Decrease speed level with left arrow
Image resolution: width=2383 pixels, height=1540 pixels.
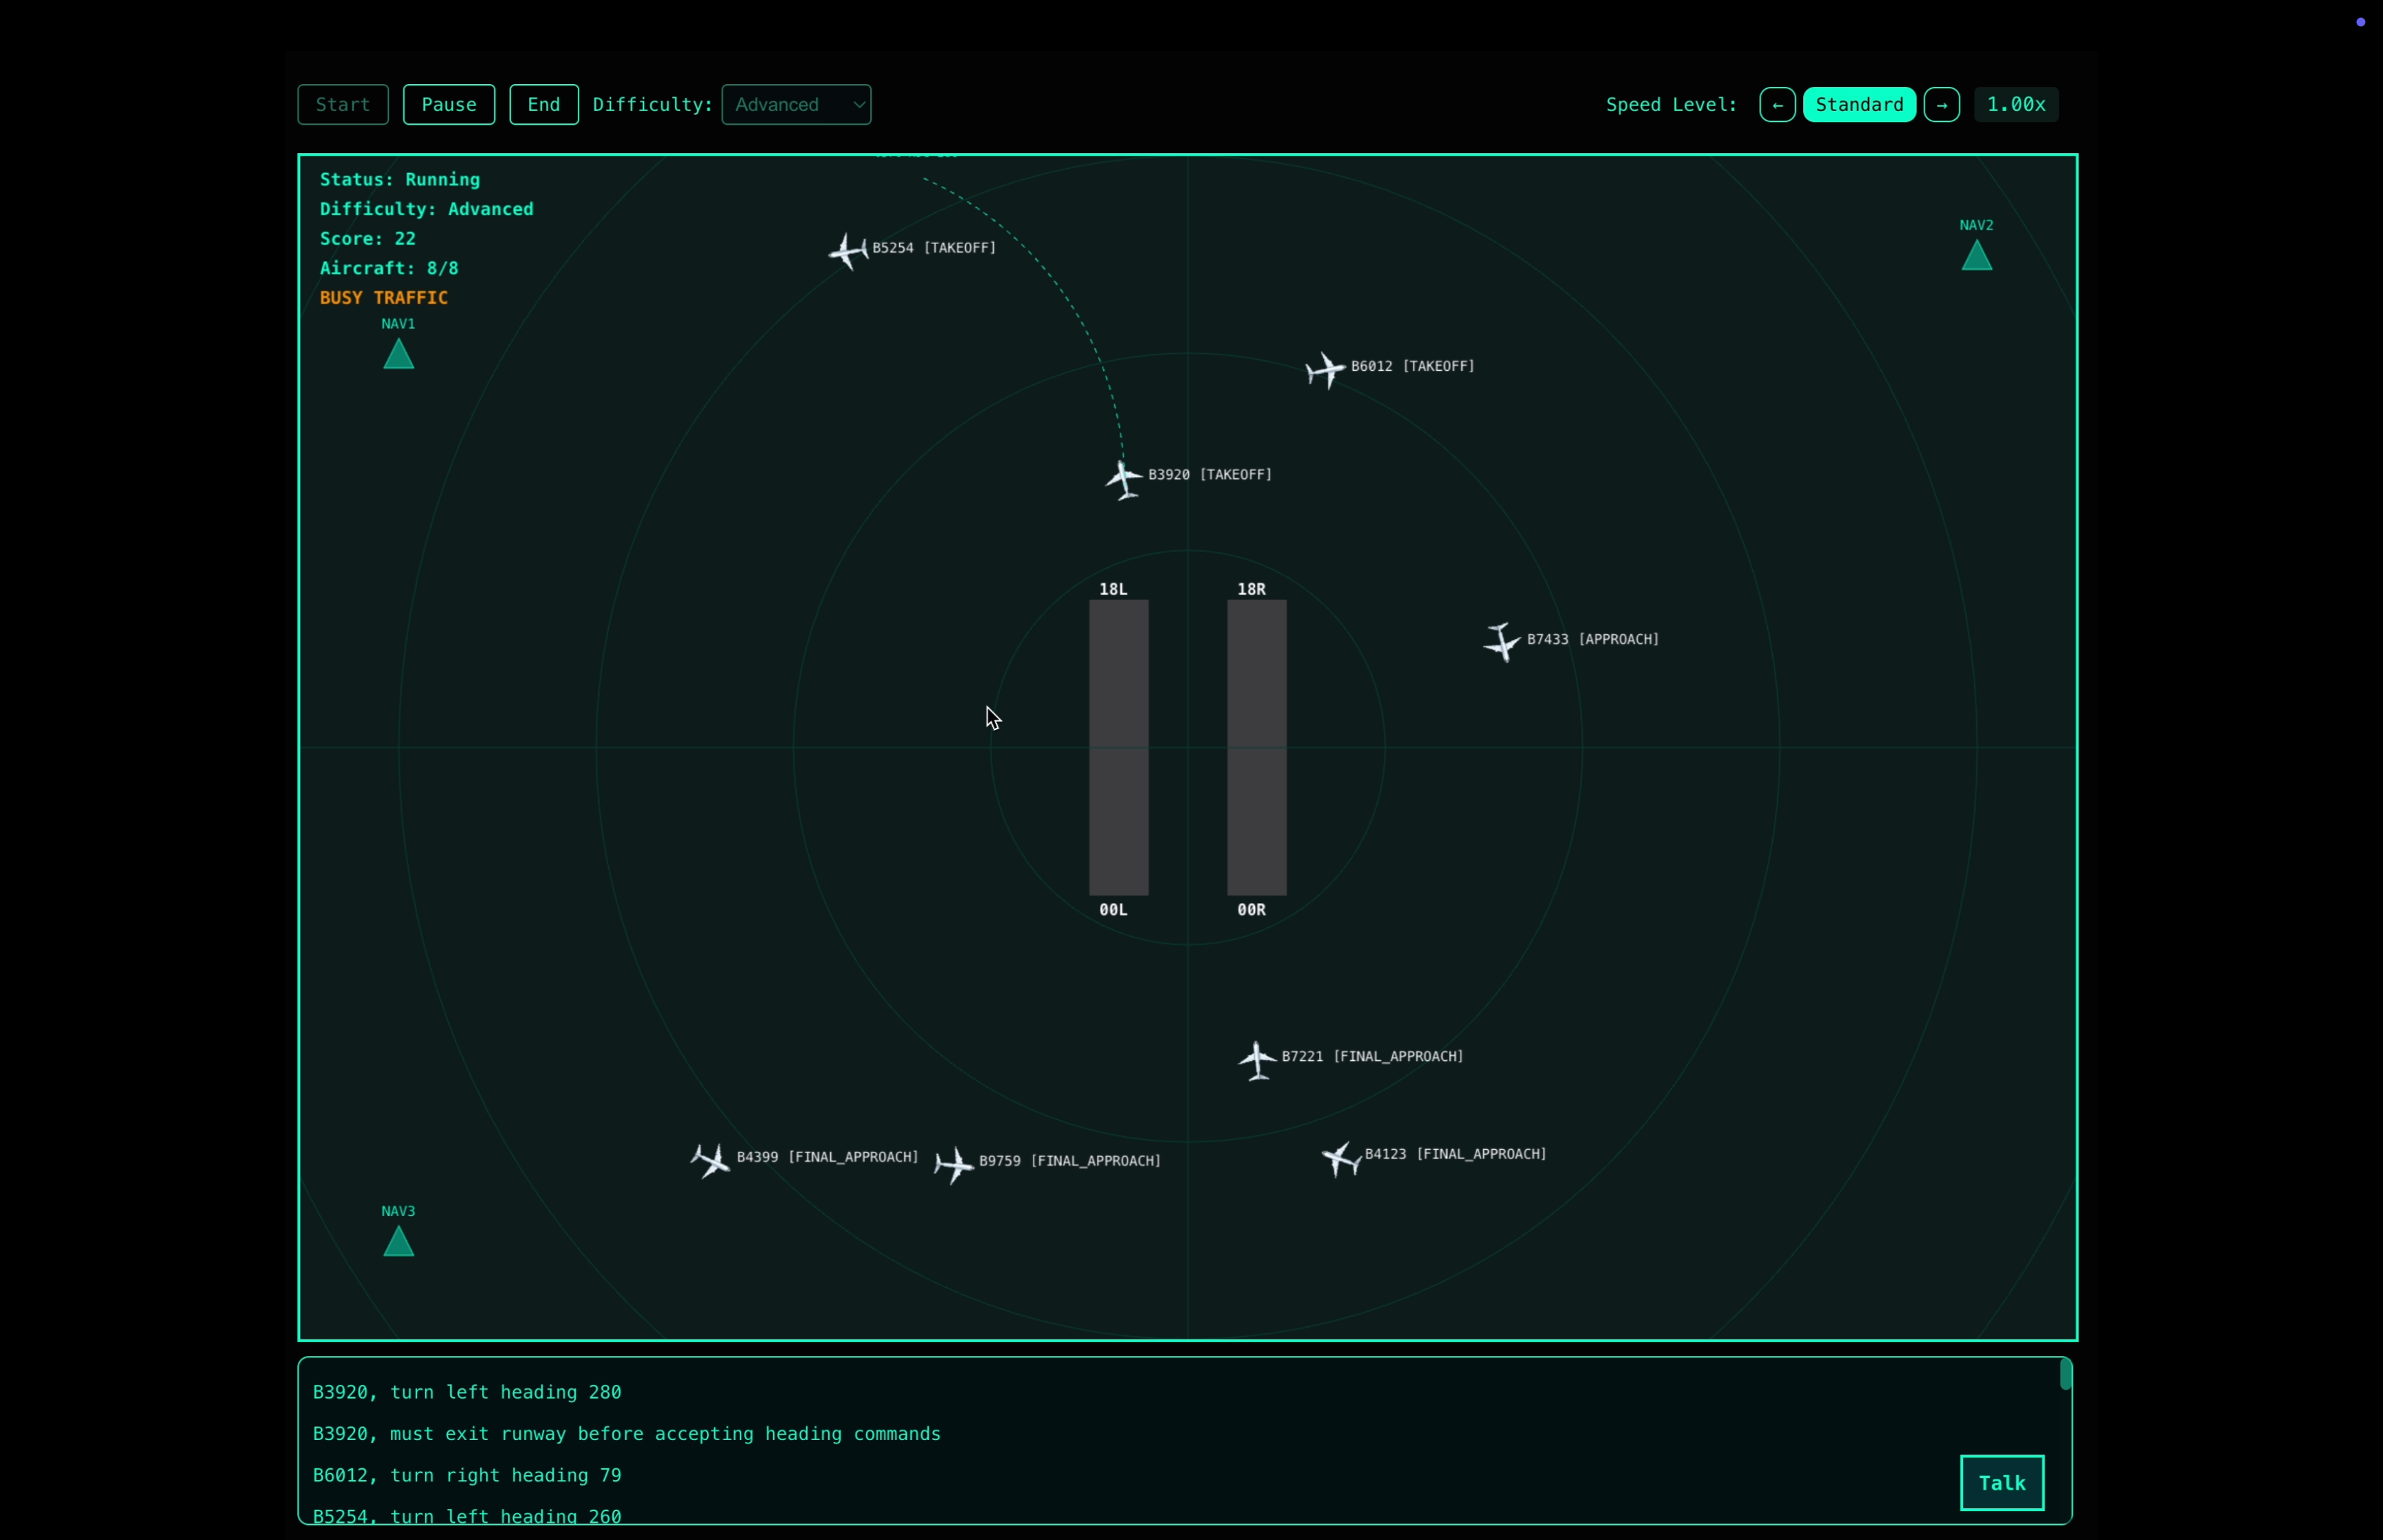(x=1777, y=105)
